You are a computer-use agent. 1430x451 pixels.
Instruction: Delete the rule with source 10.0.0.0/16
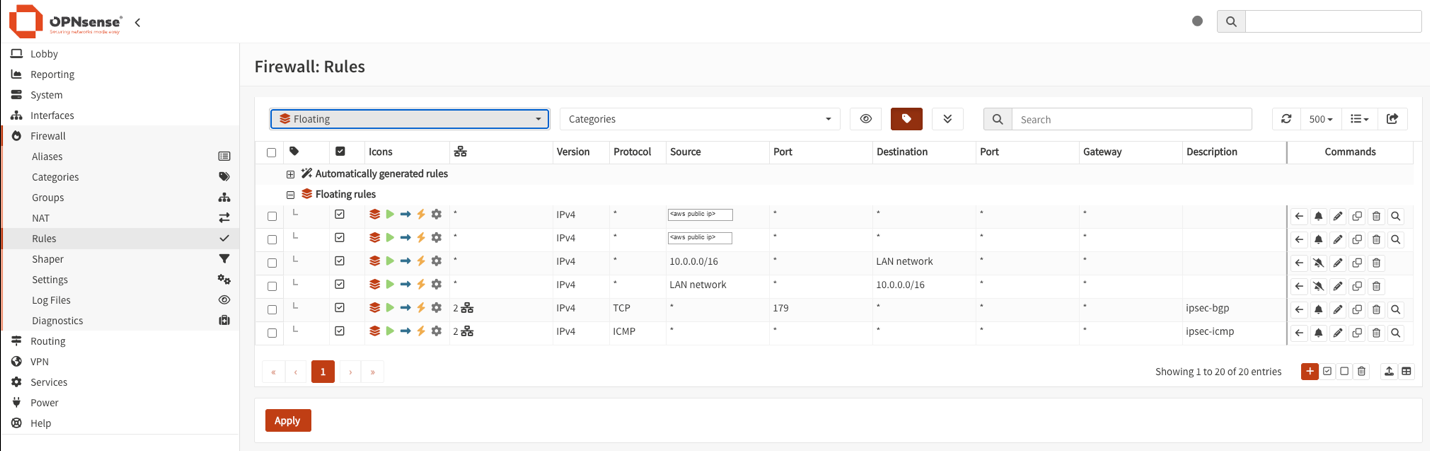pos(1376,263)
